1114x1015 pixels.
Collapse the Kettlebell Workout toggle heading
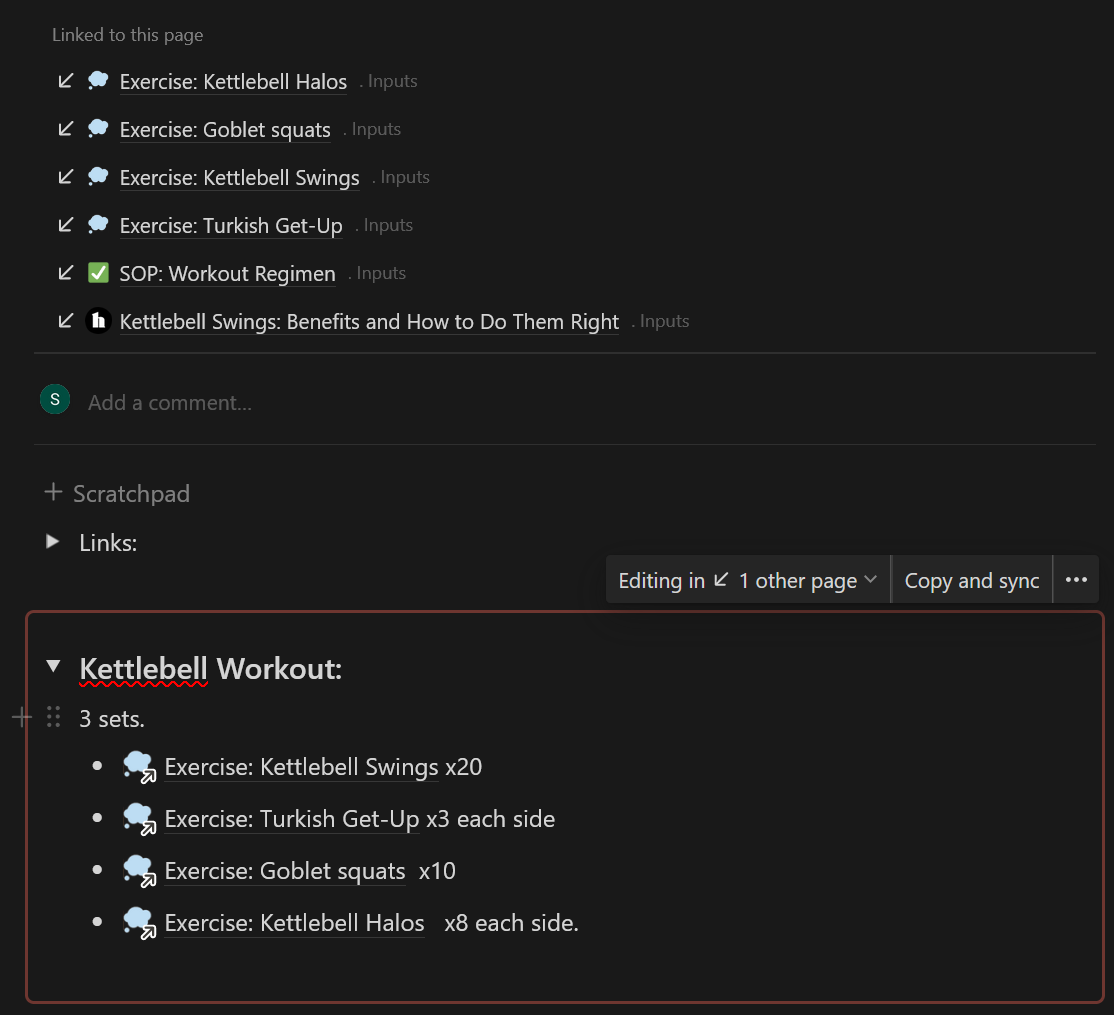(53, 667)
